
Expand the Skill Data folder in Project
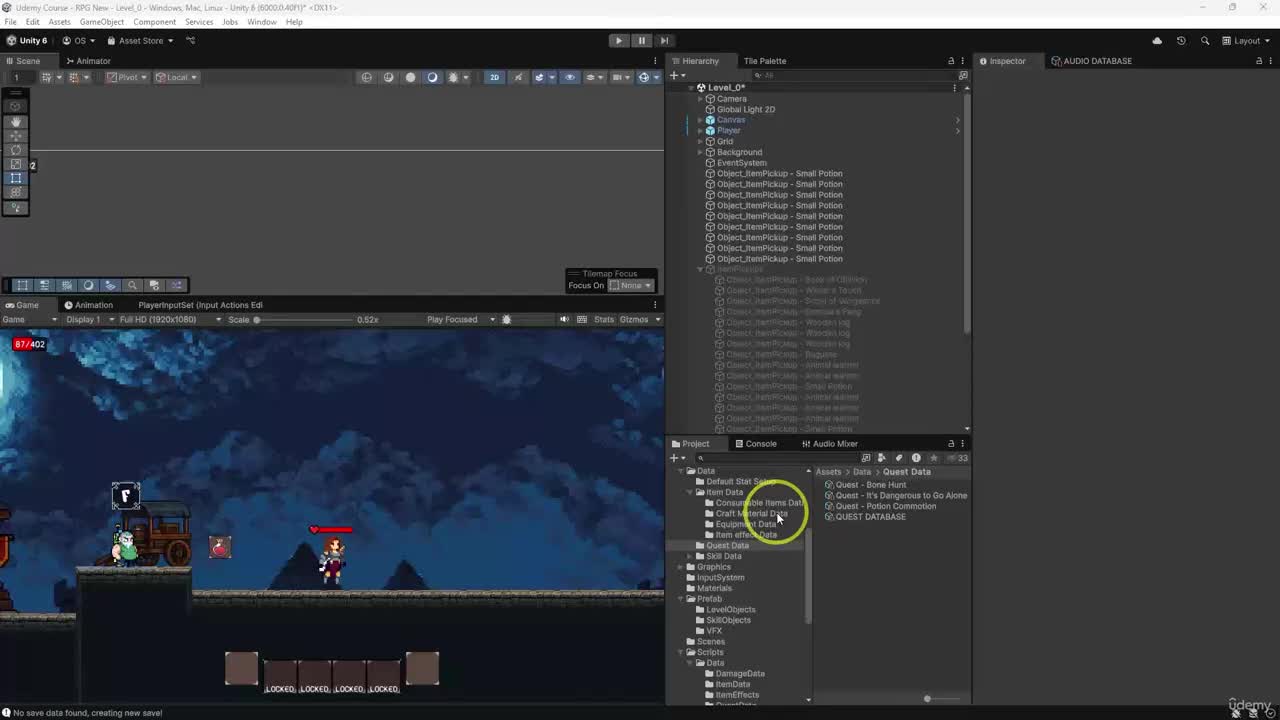pos(691,556)
